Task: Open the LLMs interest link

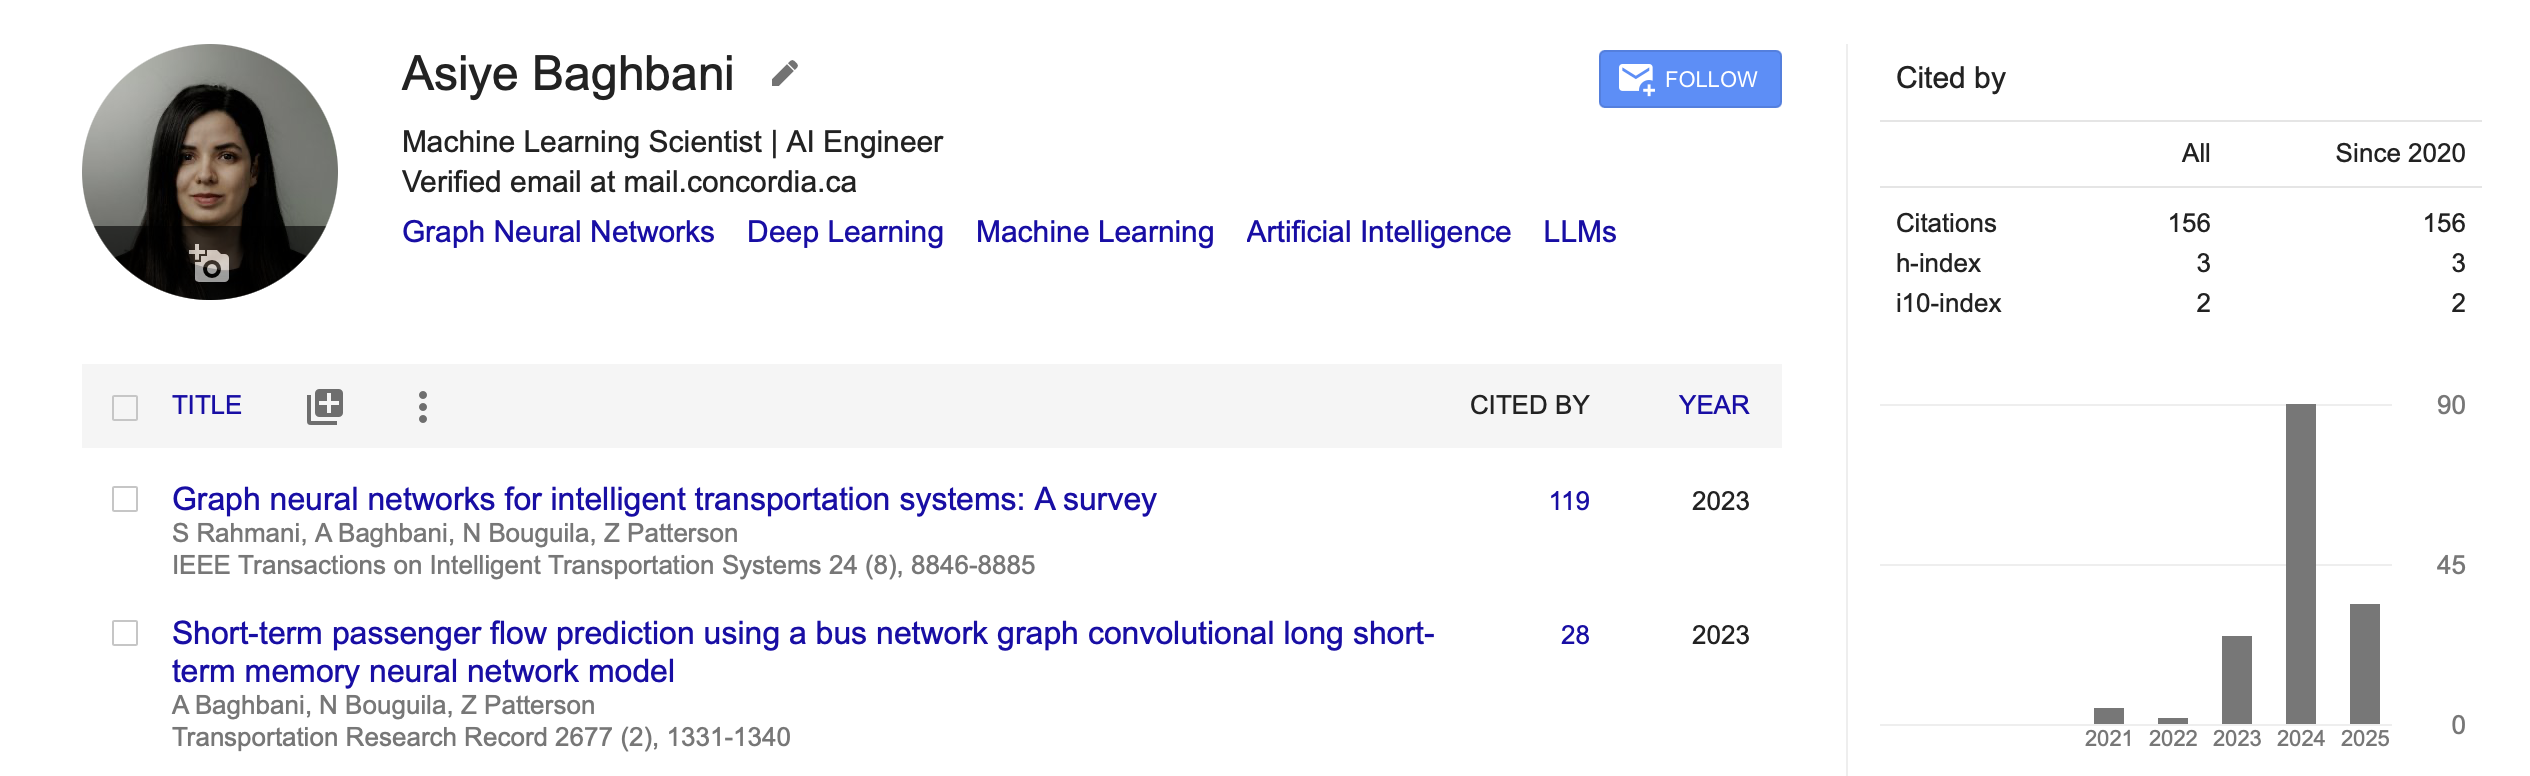Action: (1579, 232)
